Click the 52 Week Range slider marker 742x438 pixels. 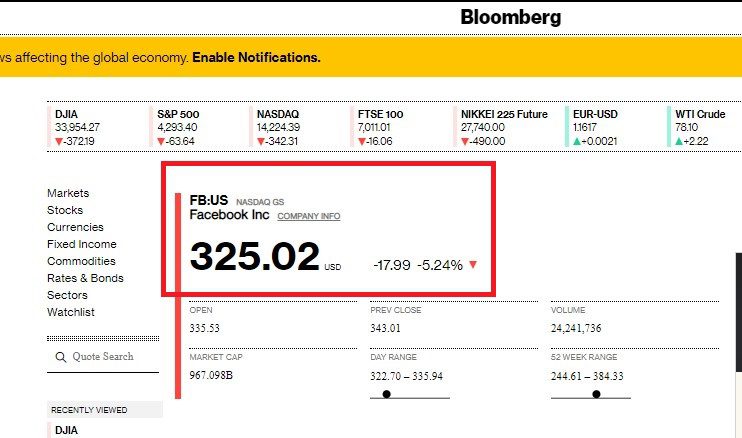click(596, 394)
